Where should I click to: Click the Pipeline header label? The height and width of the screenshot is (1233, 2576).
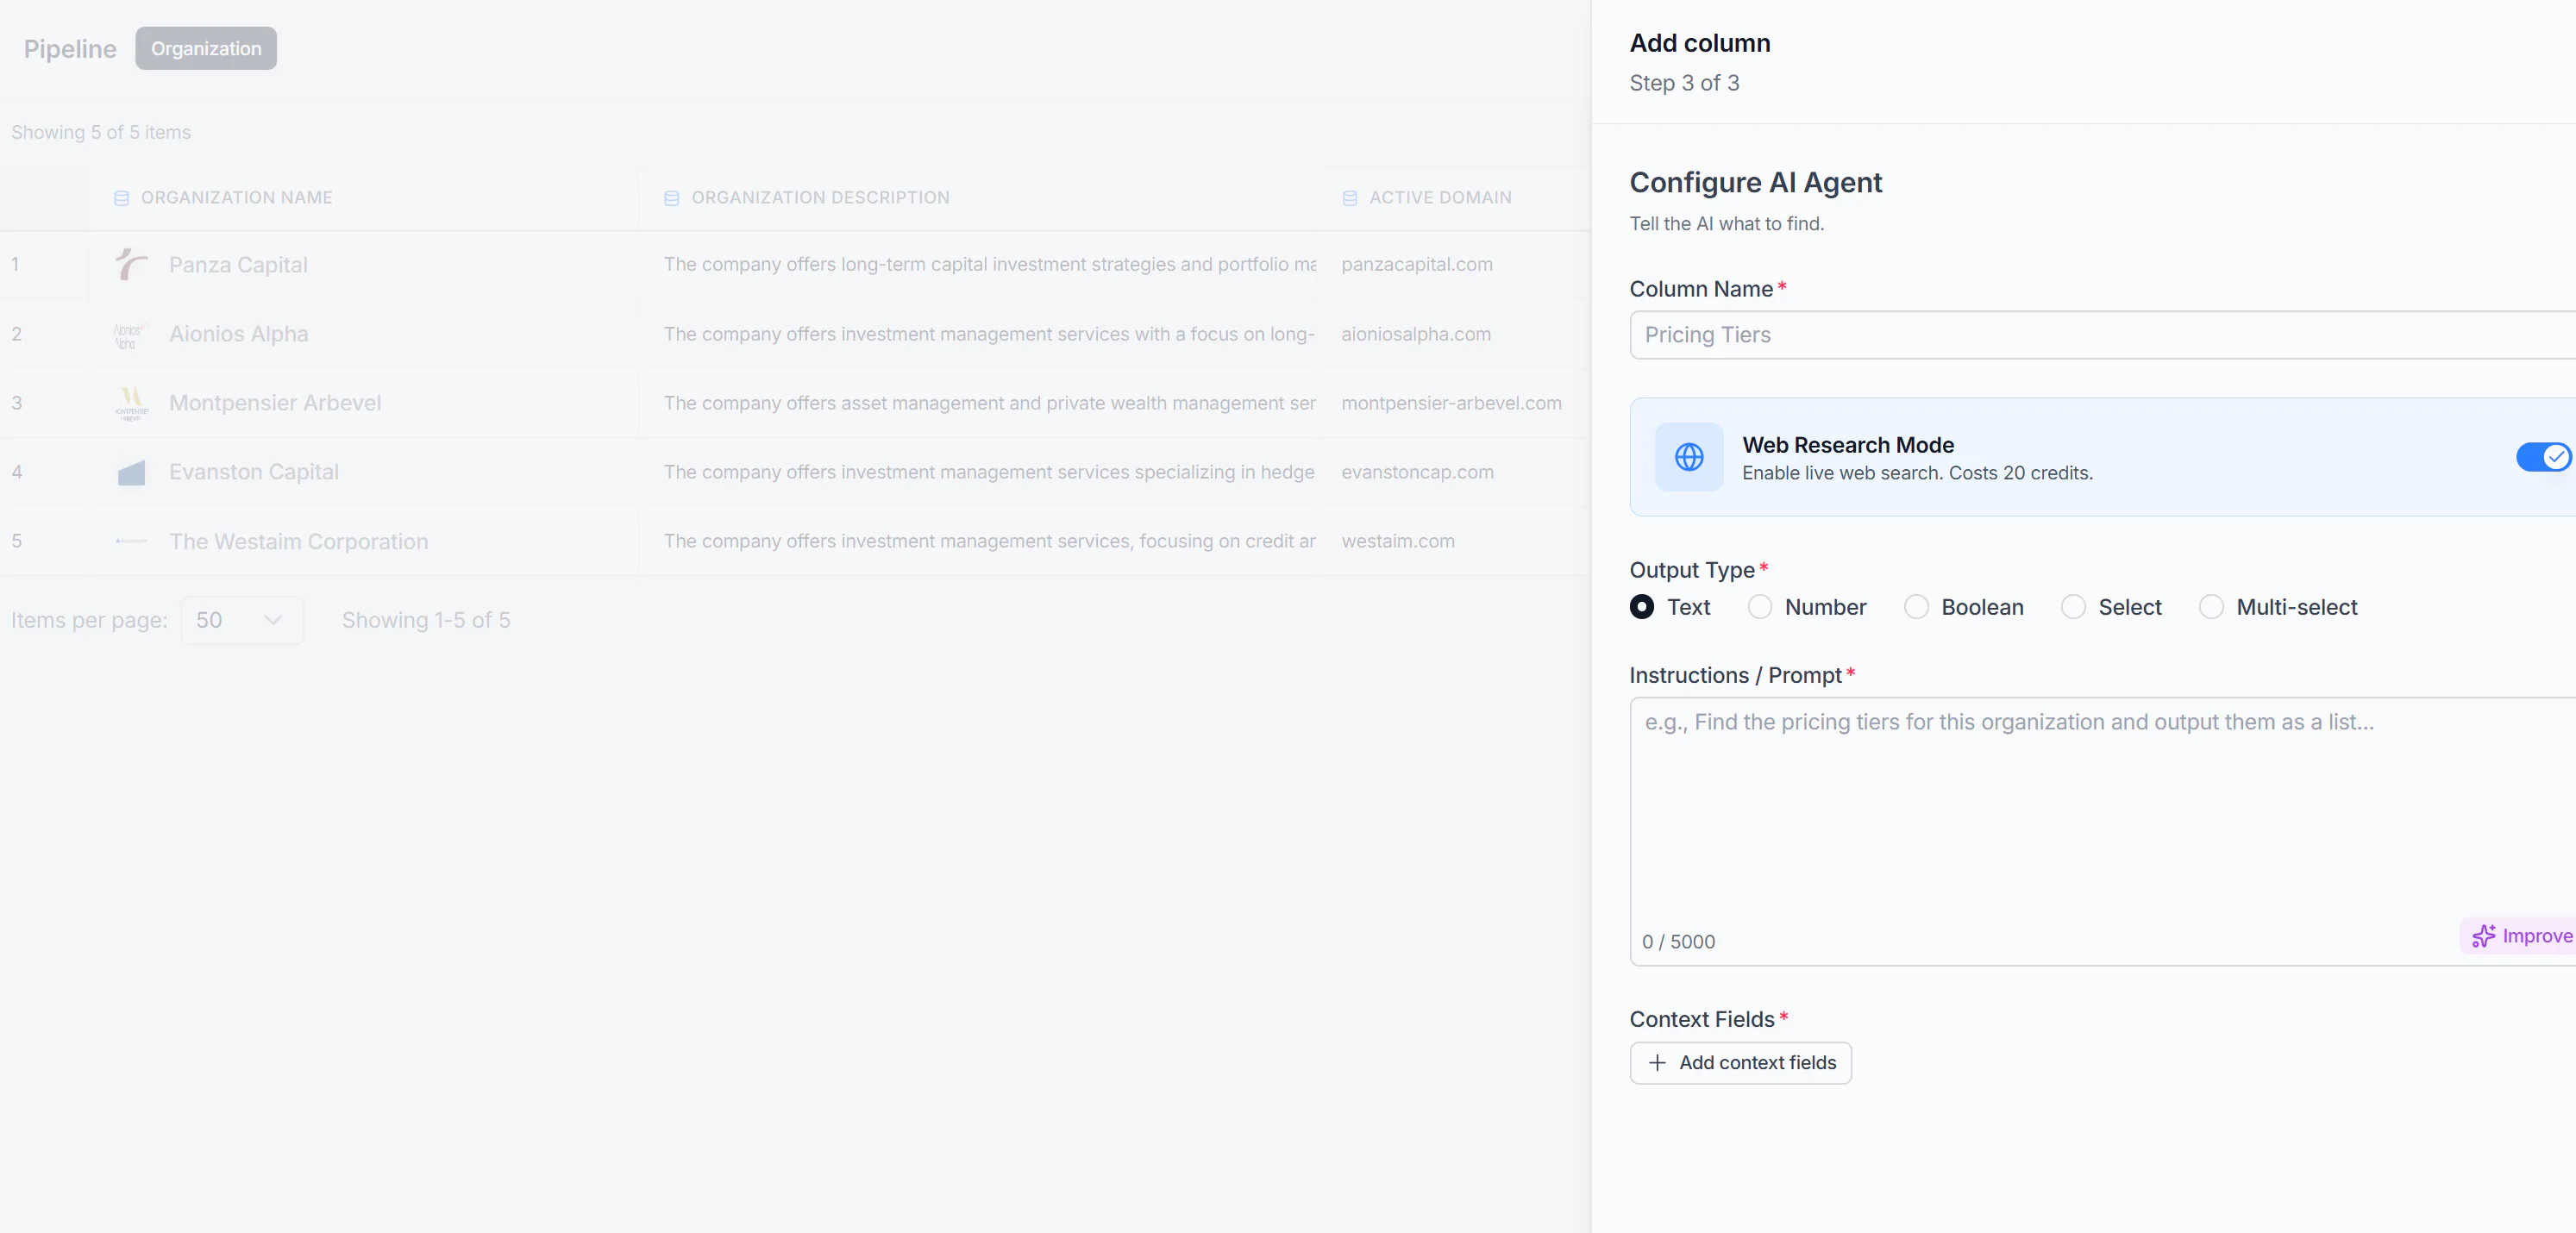coord(70,49)
